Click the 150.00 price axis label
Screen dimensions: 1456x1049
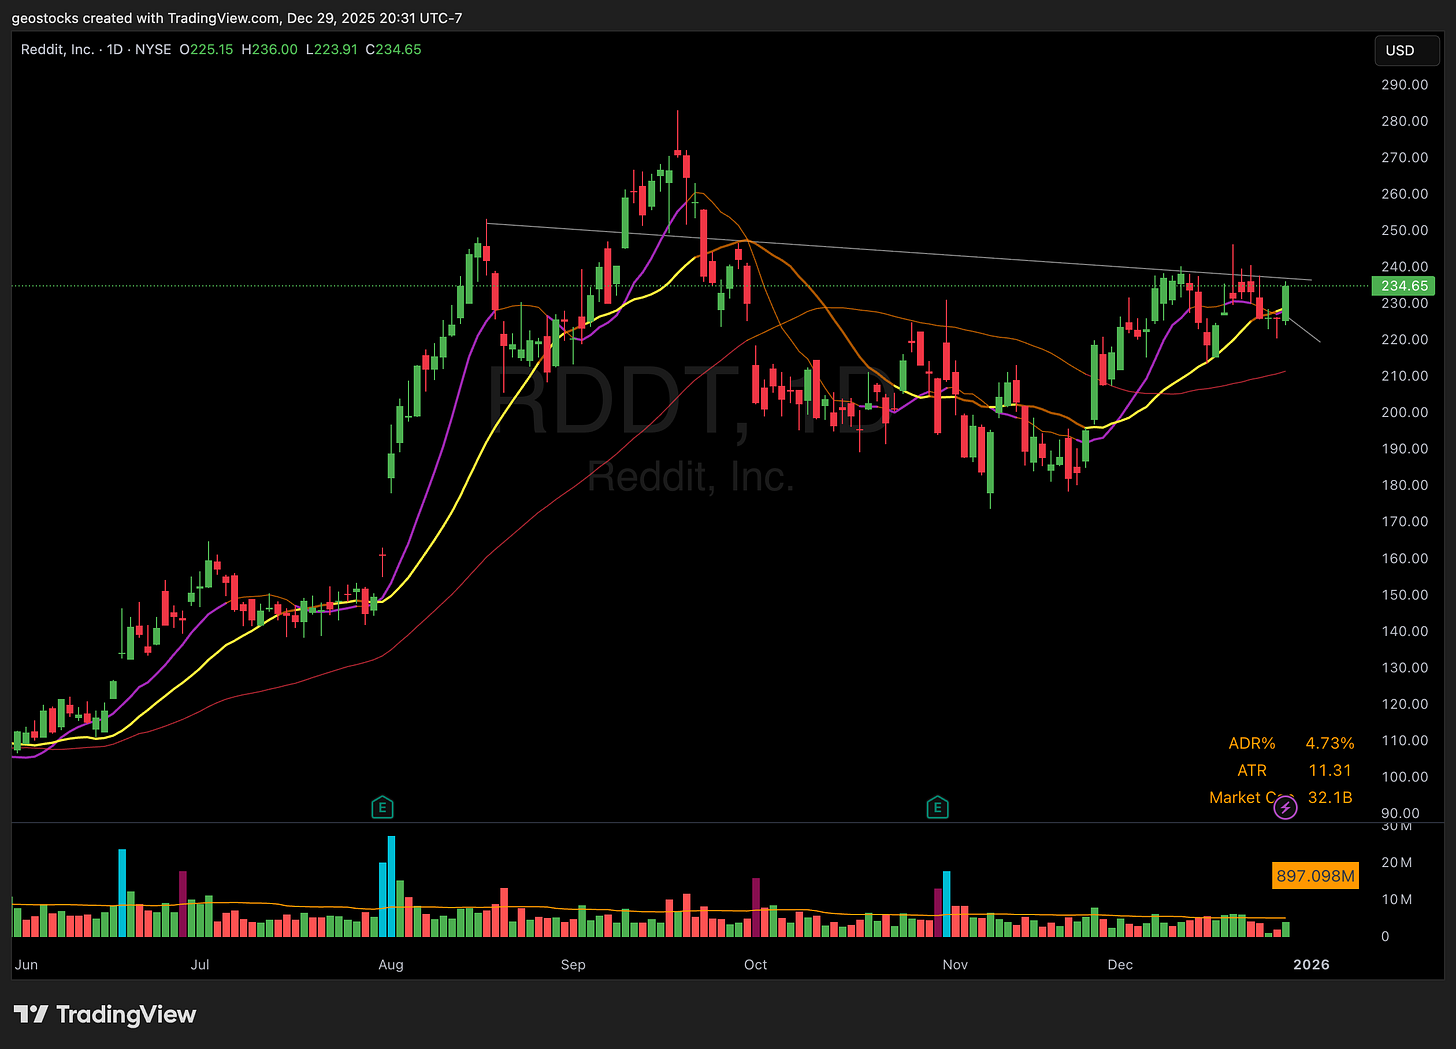click(x=1404, y=595)
